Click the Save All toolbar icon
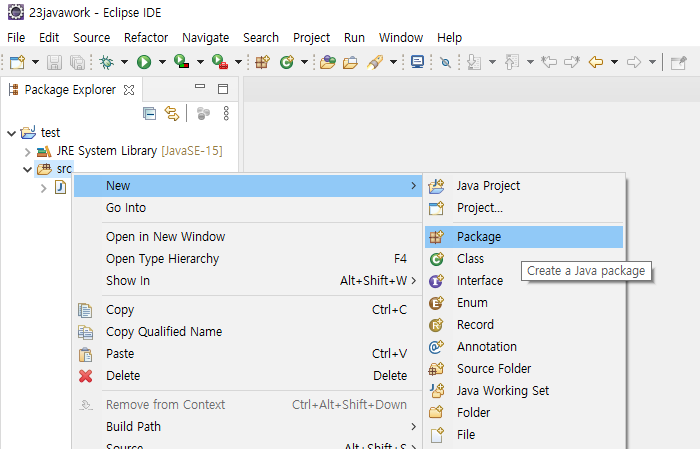700x449 pixels. coord(77,62)
